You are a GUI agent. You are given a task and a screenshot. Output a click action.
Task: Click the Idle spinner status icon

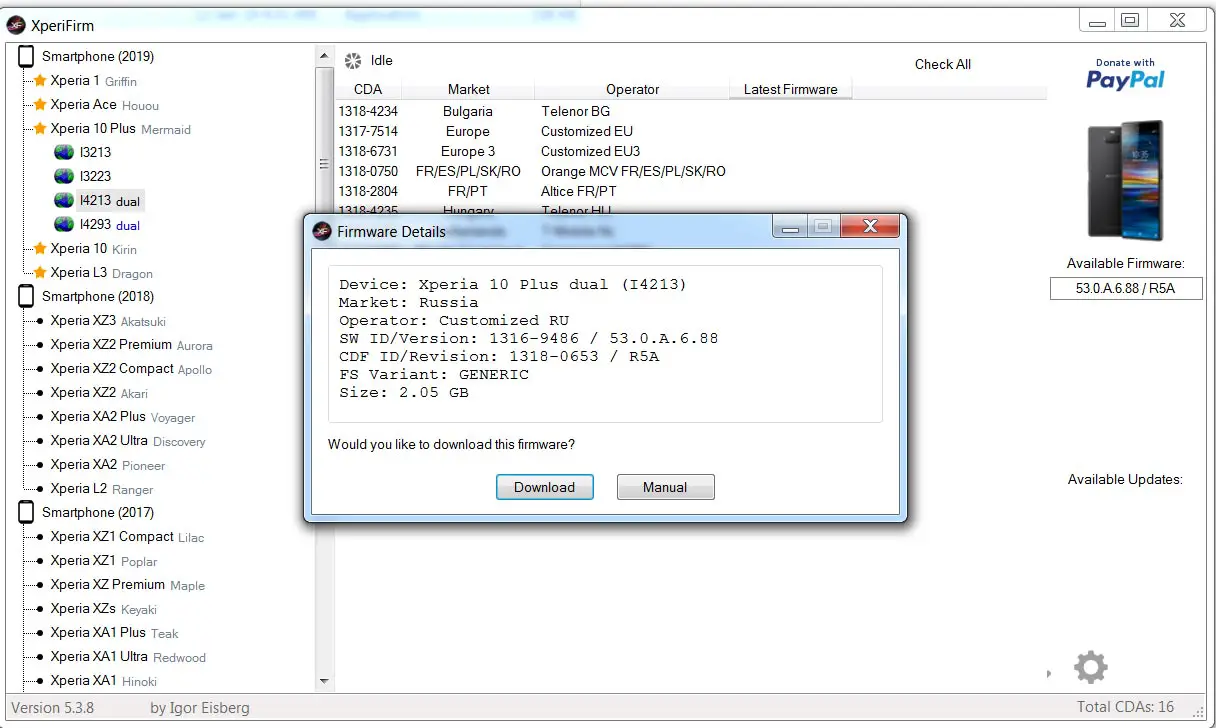pyautogui.click(x=353, y=61)
